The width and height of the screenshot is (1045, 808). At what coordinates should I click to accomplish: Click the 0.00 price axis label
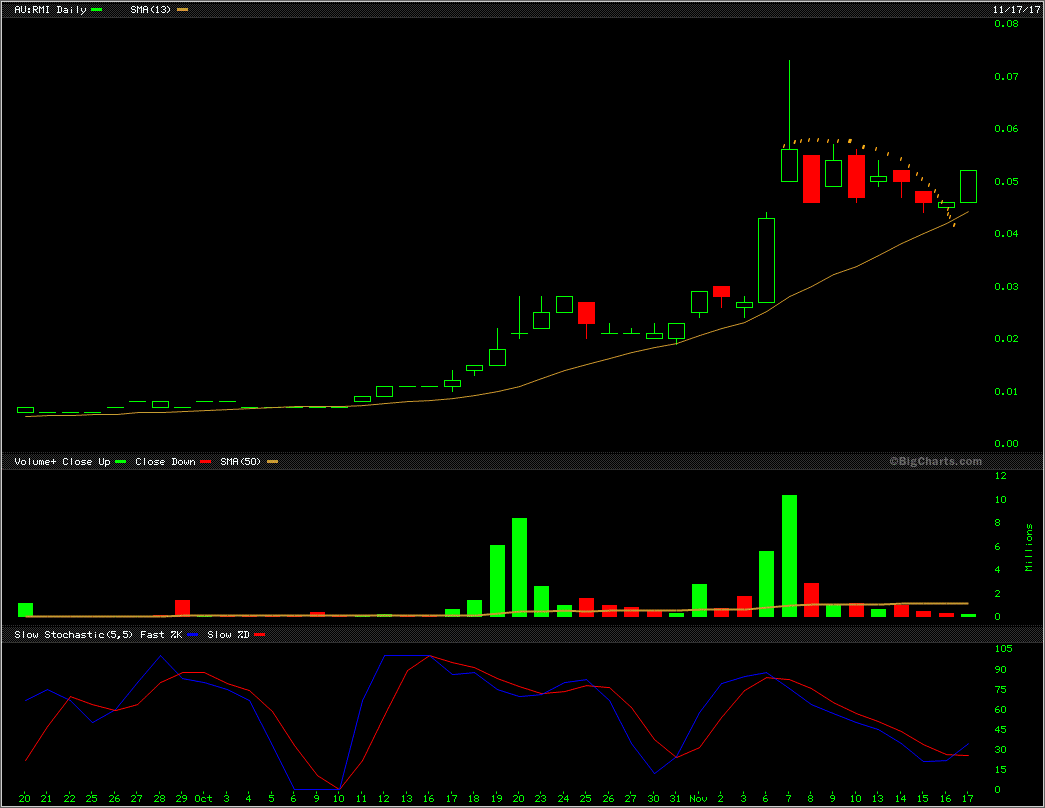point(1006,443)
